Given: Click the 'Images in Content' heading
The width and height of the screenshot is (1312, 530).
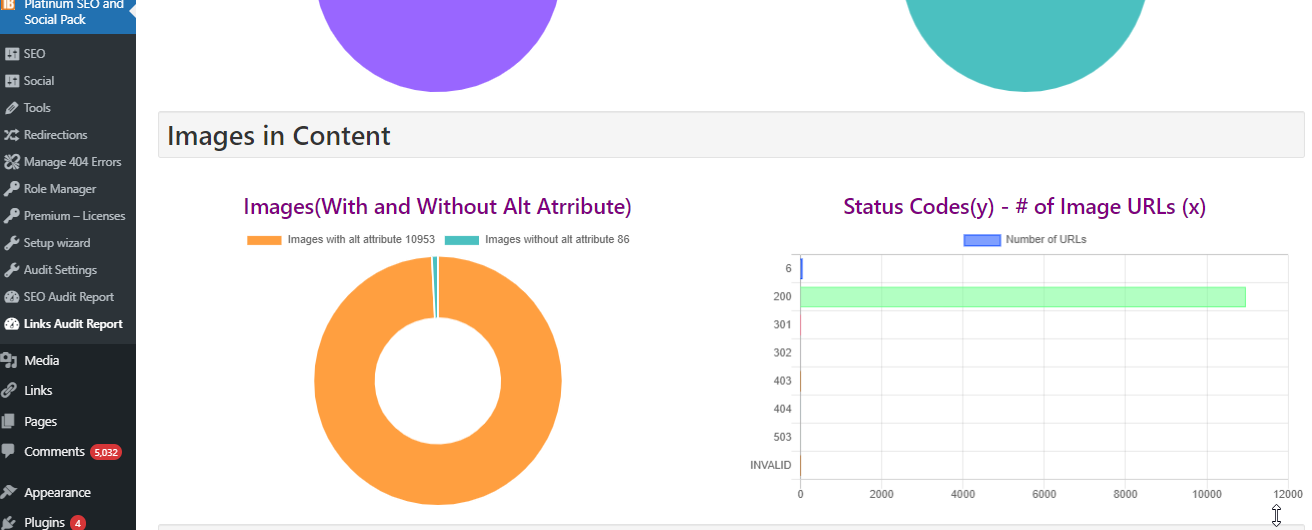Looking at the screenshot, I should (x=279, y=135).
